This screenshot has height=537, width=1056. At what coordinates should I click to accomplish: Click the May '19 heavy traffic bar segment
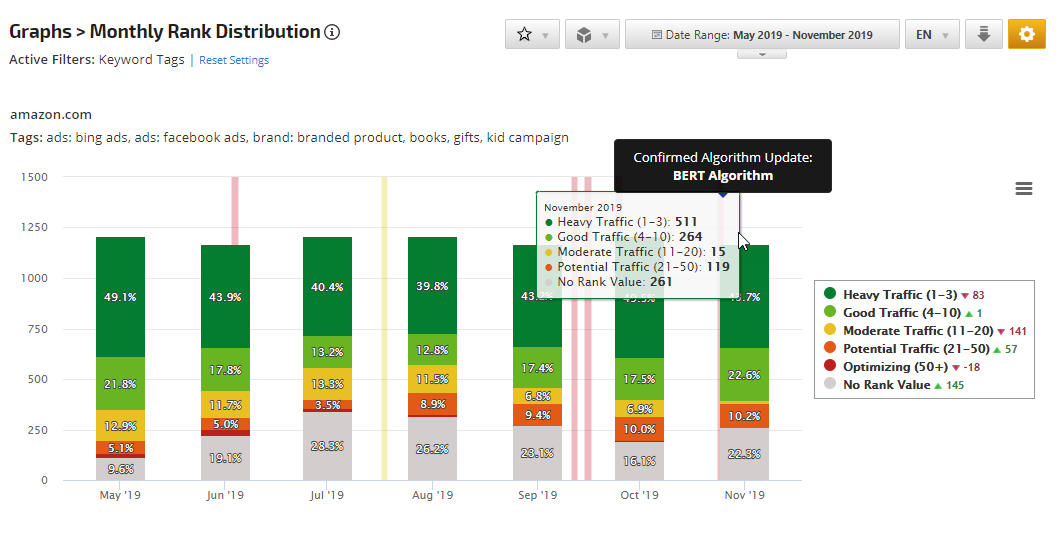click(x=120, y=297)
